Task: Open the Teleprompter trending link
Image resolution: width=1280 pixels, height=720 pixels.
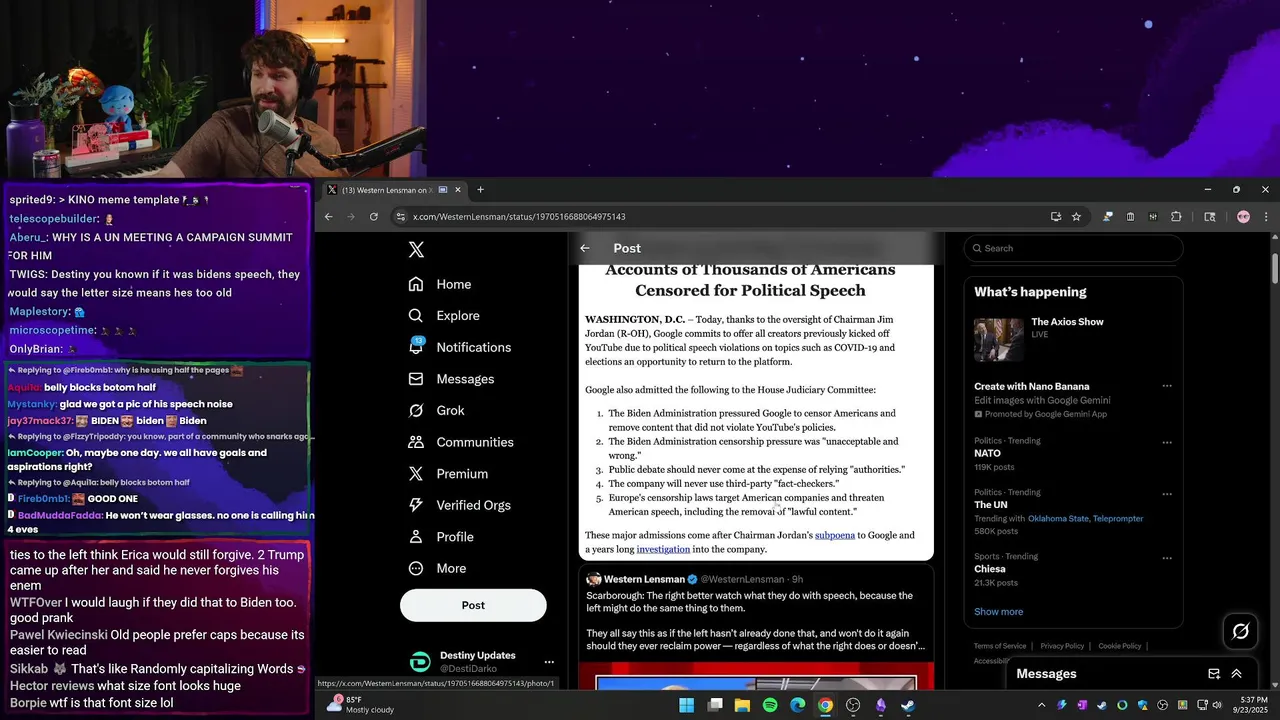Action: (x=1118, y=518)
